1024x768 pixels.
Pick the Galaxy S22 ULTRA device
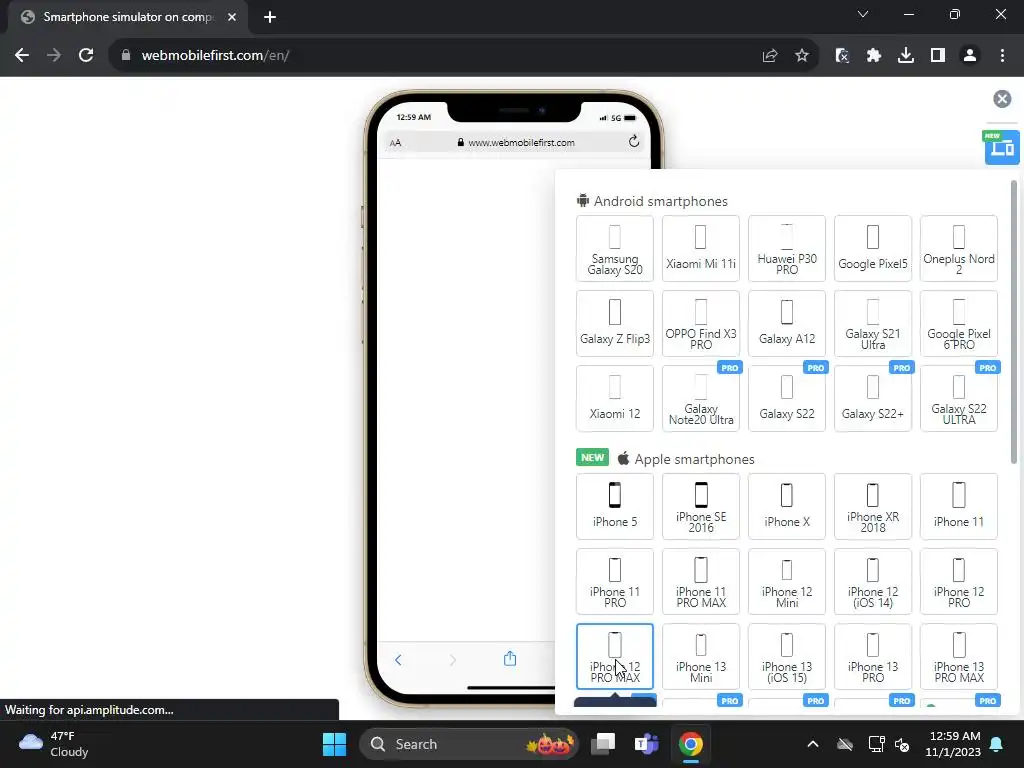959,399
